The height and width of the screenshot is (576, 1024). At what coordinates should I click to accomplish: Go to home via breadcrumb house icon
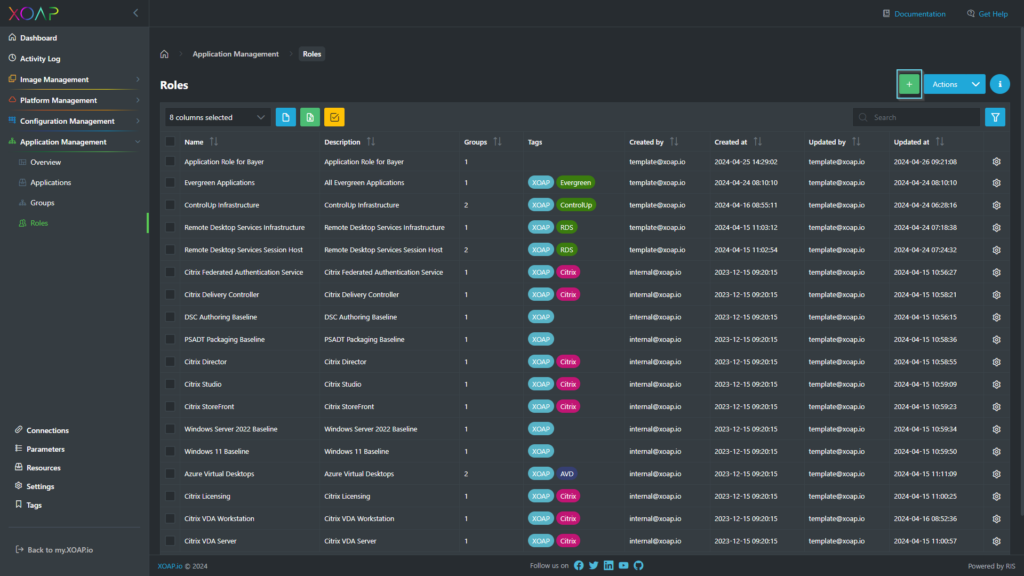pos(165,54)
